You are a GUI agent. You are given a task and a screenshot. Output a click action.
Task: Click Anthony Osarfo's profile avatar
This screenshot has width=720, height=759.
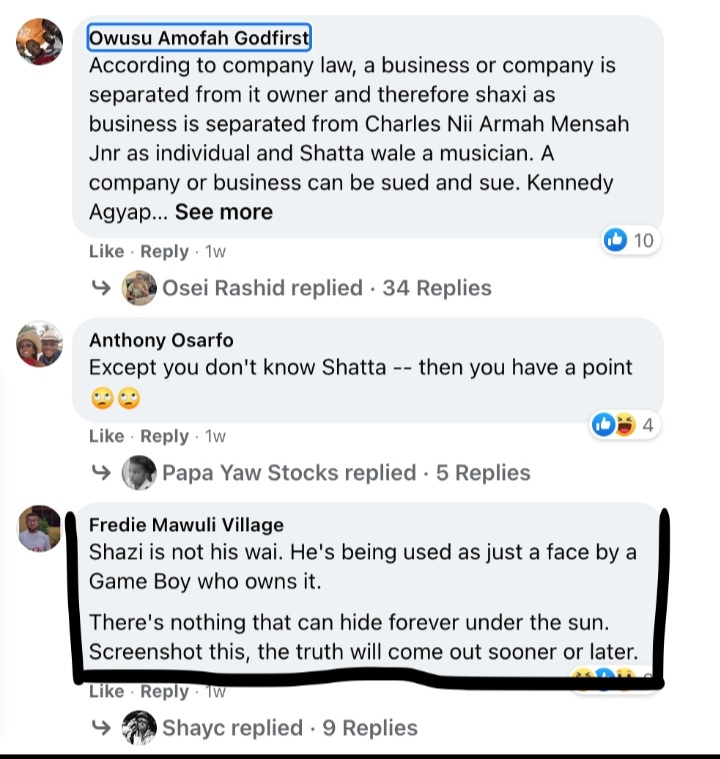40,345
